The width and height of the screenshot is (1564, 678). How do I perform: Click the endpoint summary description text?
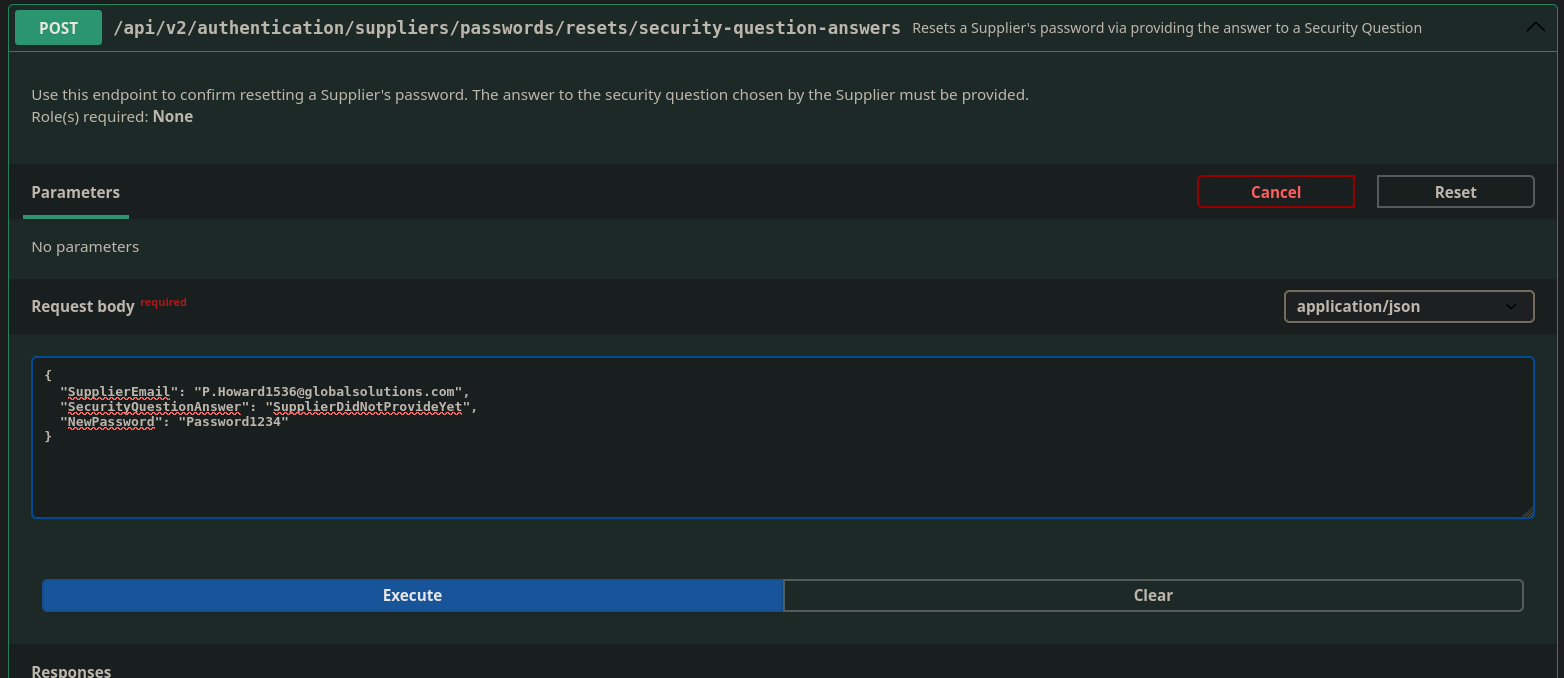[1166, 28]
